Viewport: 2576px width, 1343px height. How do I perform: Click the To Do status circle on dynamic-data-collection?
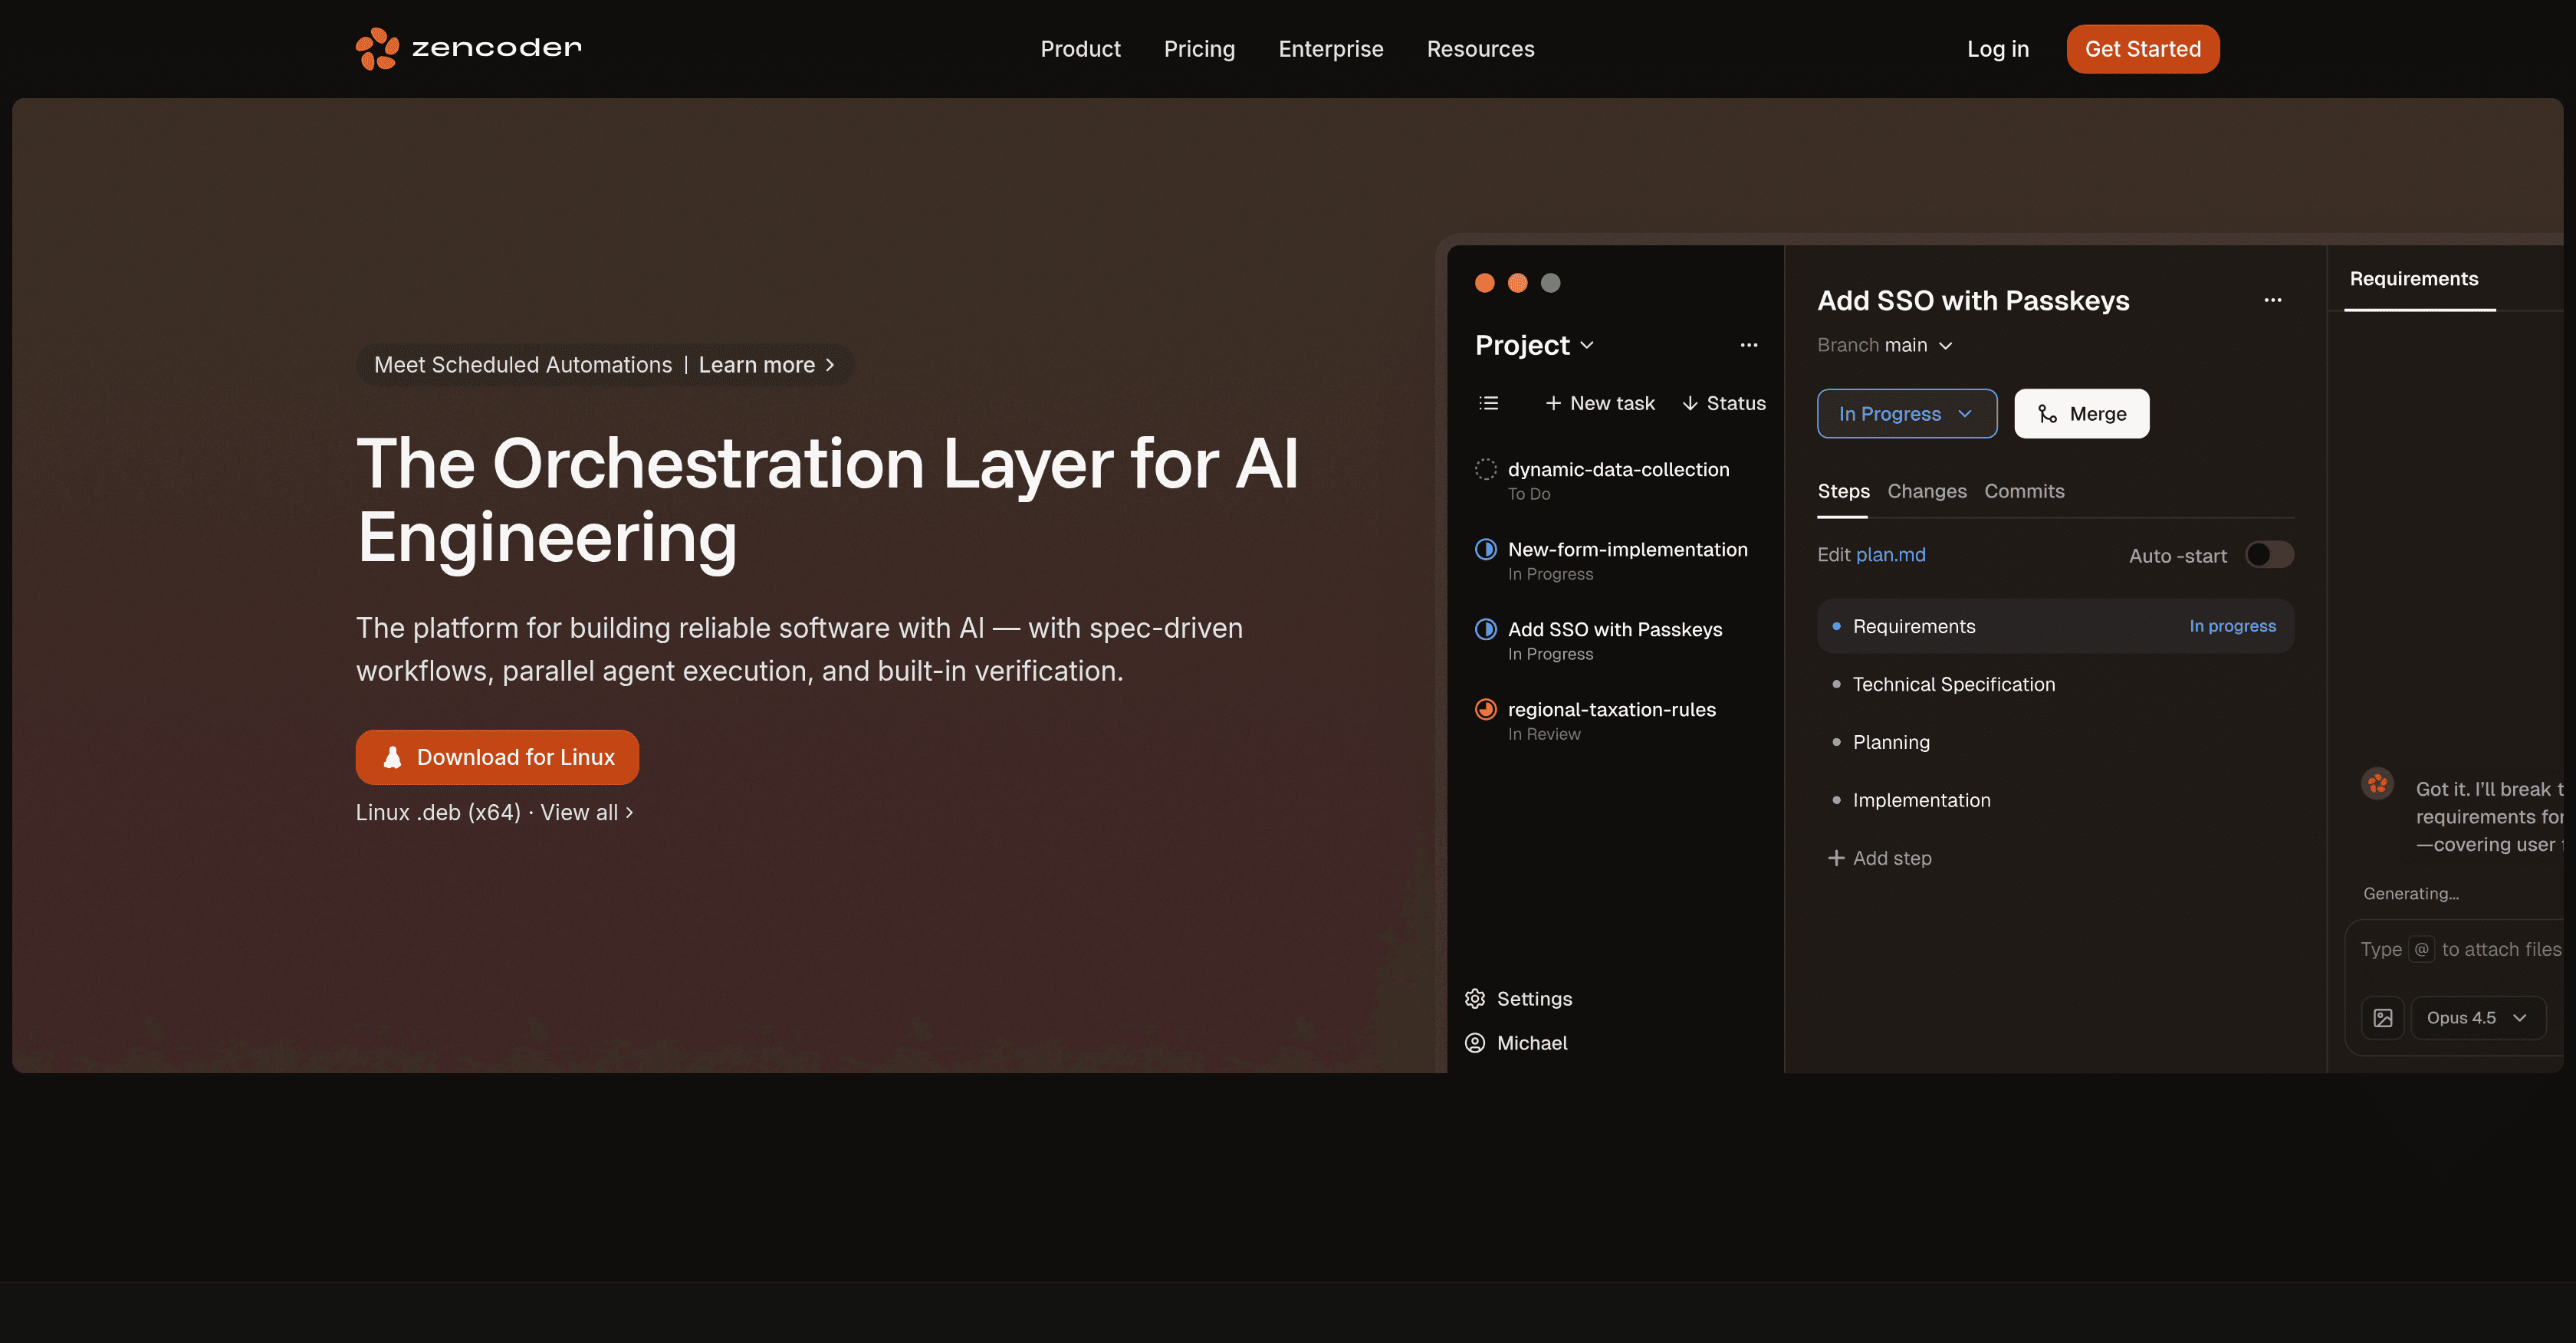(1485, 468)
